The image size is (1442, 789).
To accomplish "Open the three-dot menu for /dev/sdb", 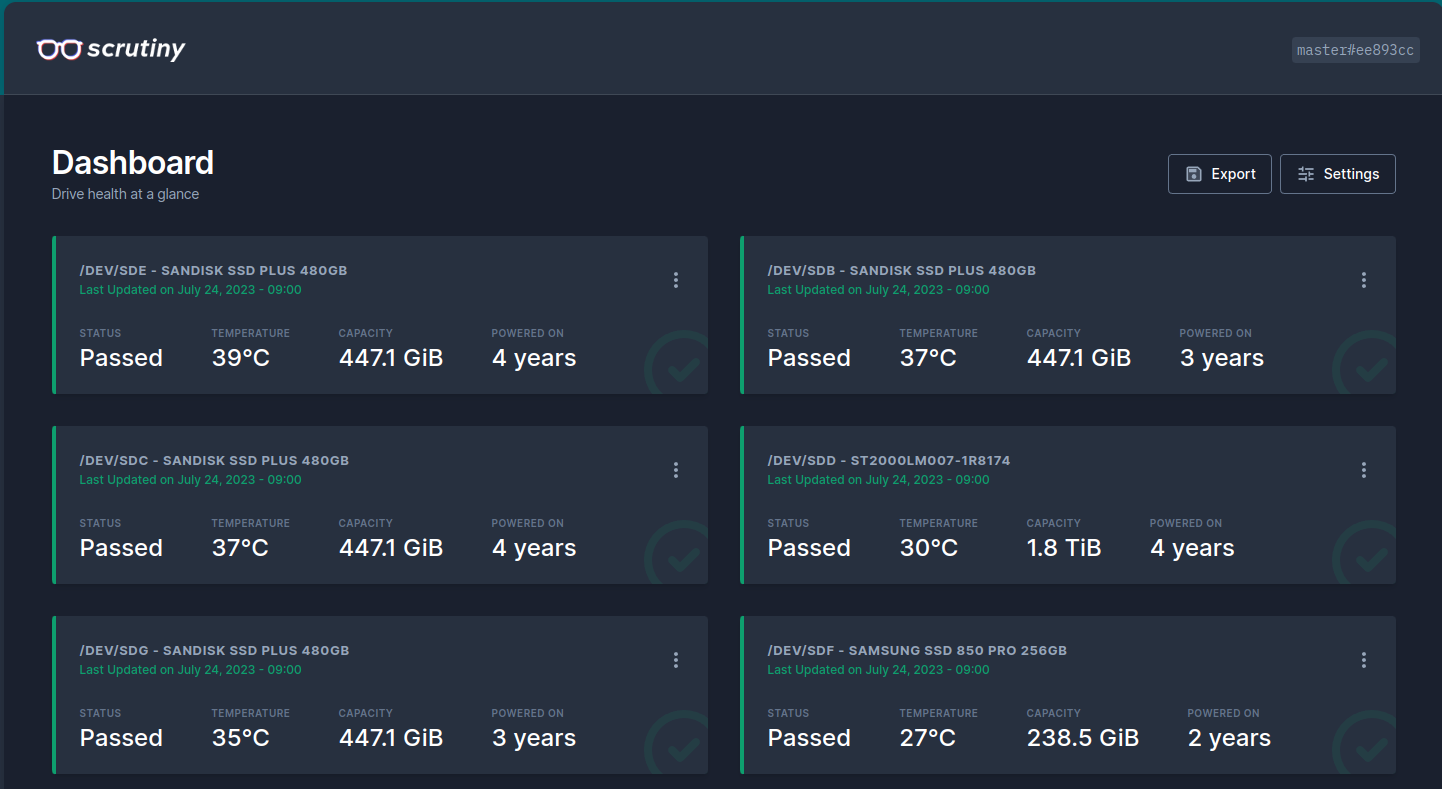I will pyautogui.click(x=1364, y=280).
